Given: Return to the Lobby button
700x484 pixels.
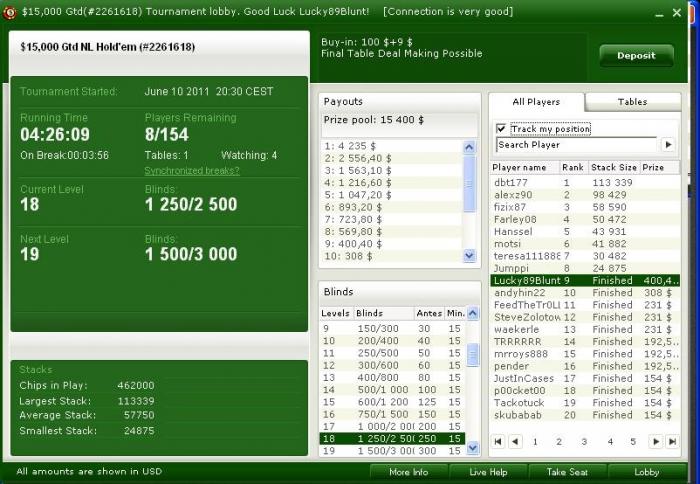Looking at the screenshot, I should coord(646,472).
